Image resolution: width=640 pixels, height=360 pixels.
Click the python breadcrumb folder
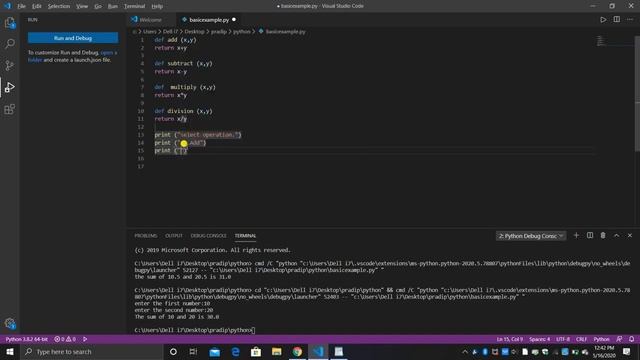(x=242, y=31)
